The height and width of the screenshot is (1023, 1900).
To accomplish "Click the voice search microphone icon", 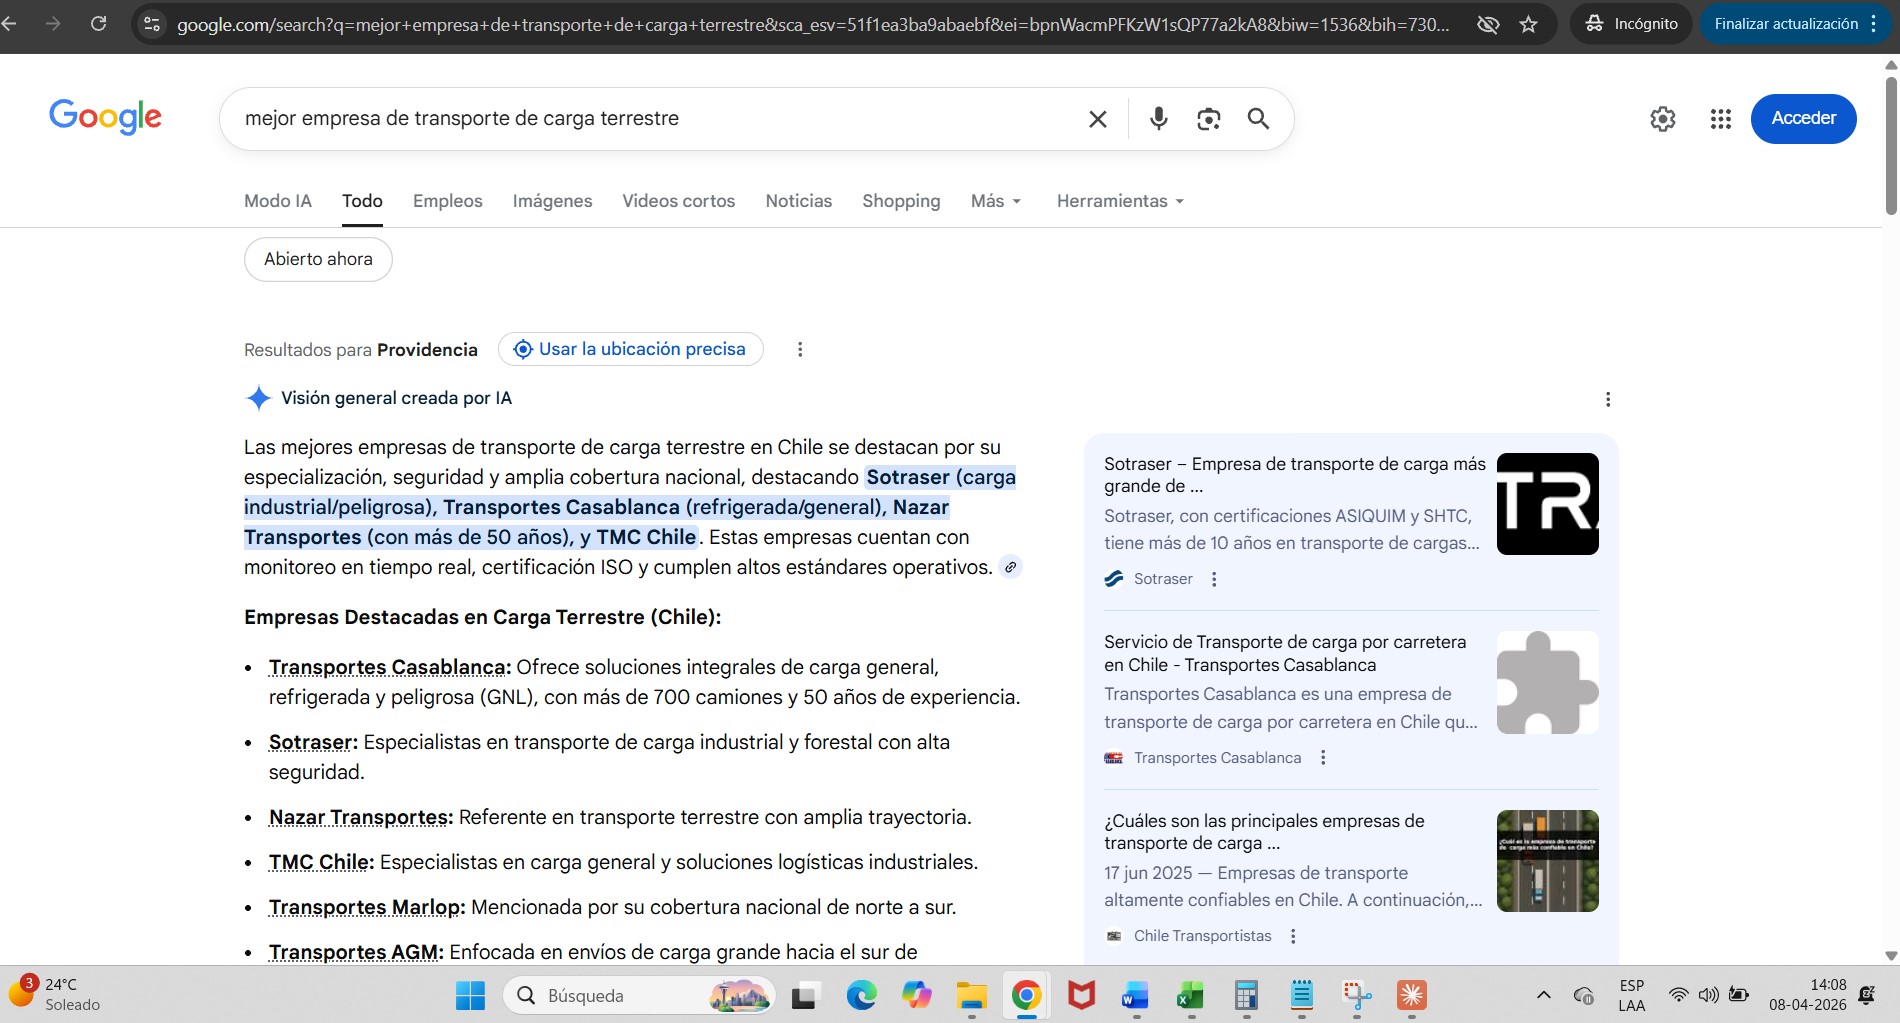I will tap(1158, 119).
